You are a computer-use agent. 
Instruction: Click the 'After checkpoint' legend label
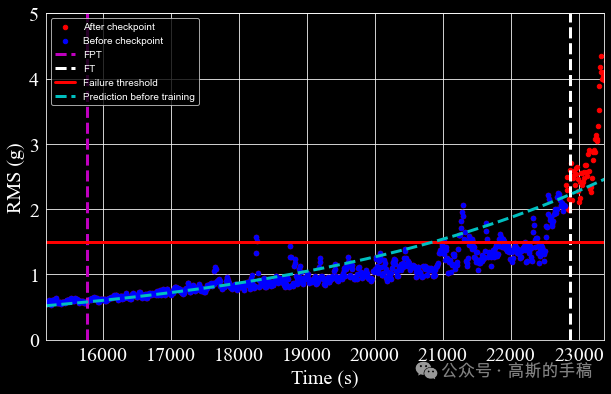coord(119,27)
